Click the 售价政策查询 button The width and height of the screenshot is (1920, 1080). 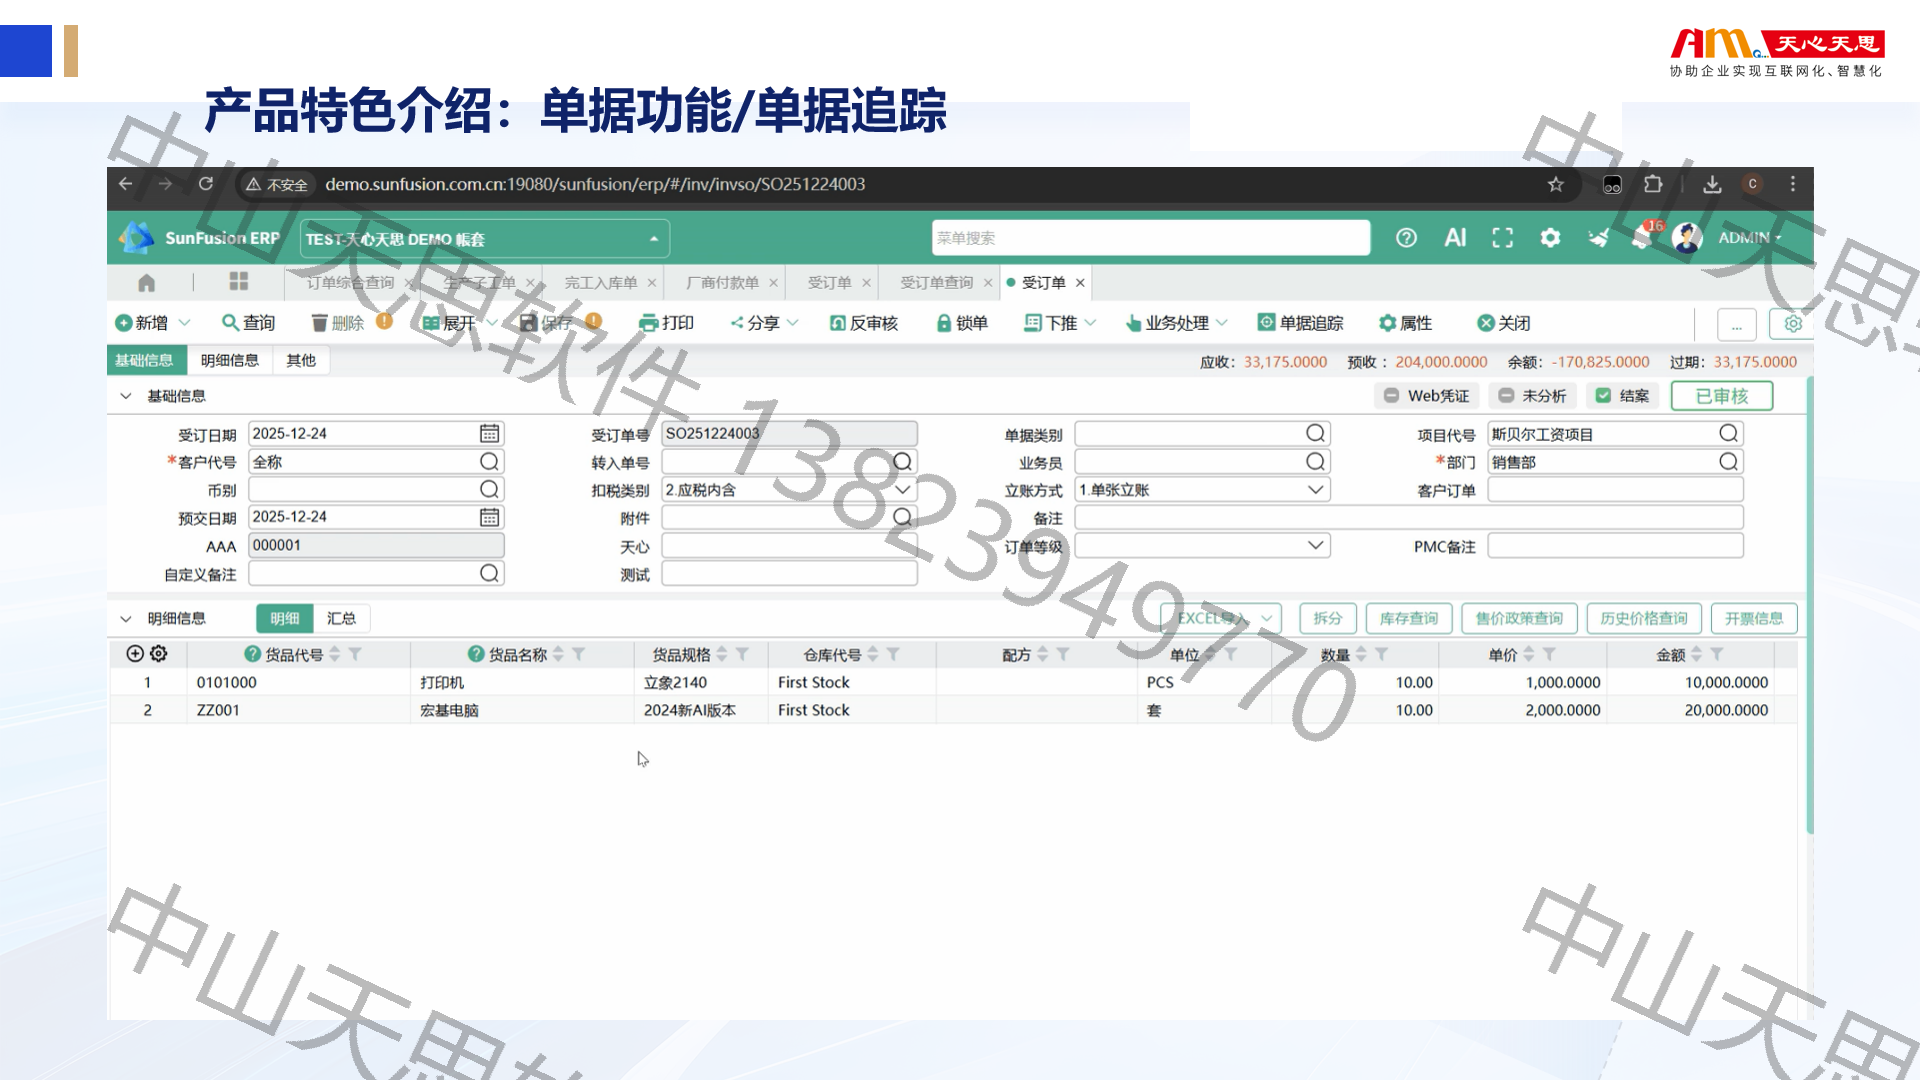[1519, 619]
